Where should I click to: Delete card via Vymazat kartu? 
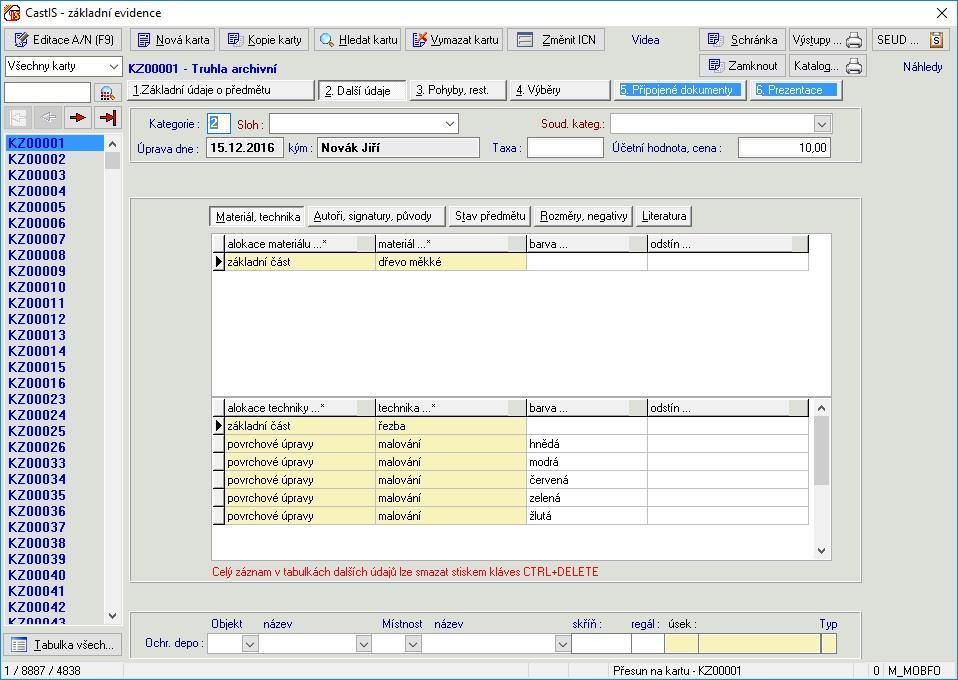[455, 40]
